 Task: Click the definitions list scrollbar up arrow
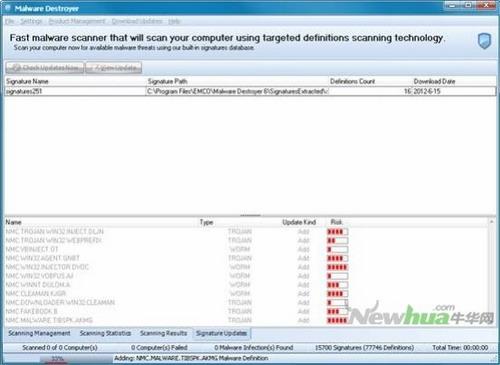[491, 221]
